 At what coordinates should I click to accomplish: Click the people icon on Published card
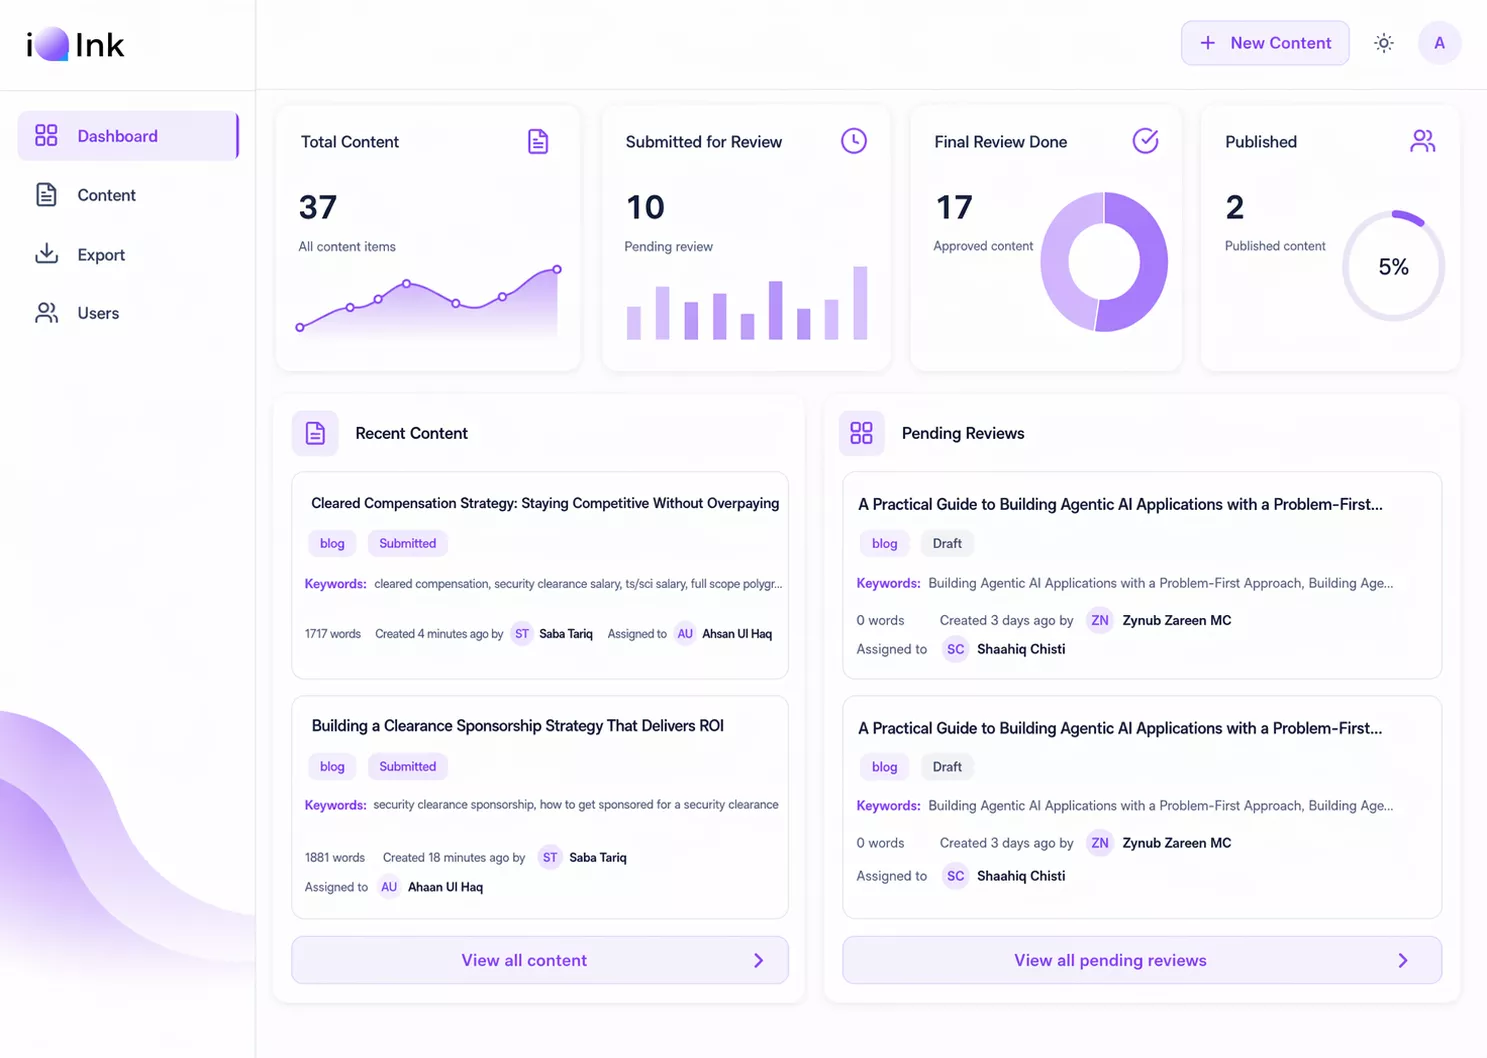1422,141
